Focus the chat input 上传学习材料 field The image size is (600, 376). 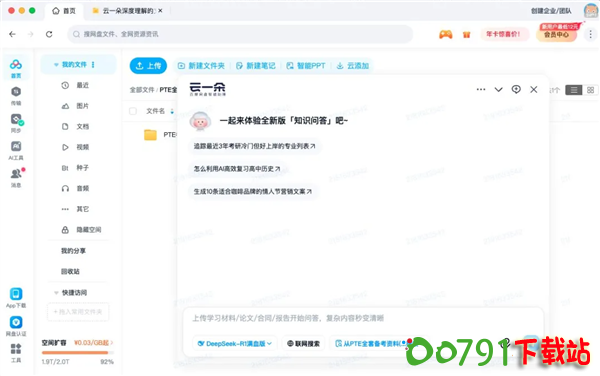point(364,318)
